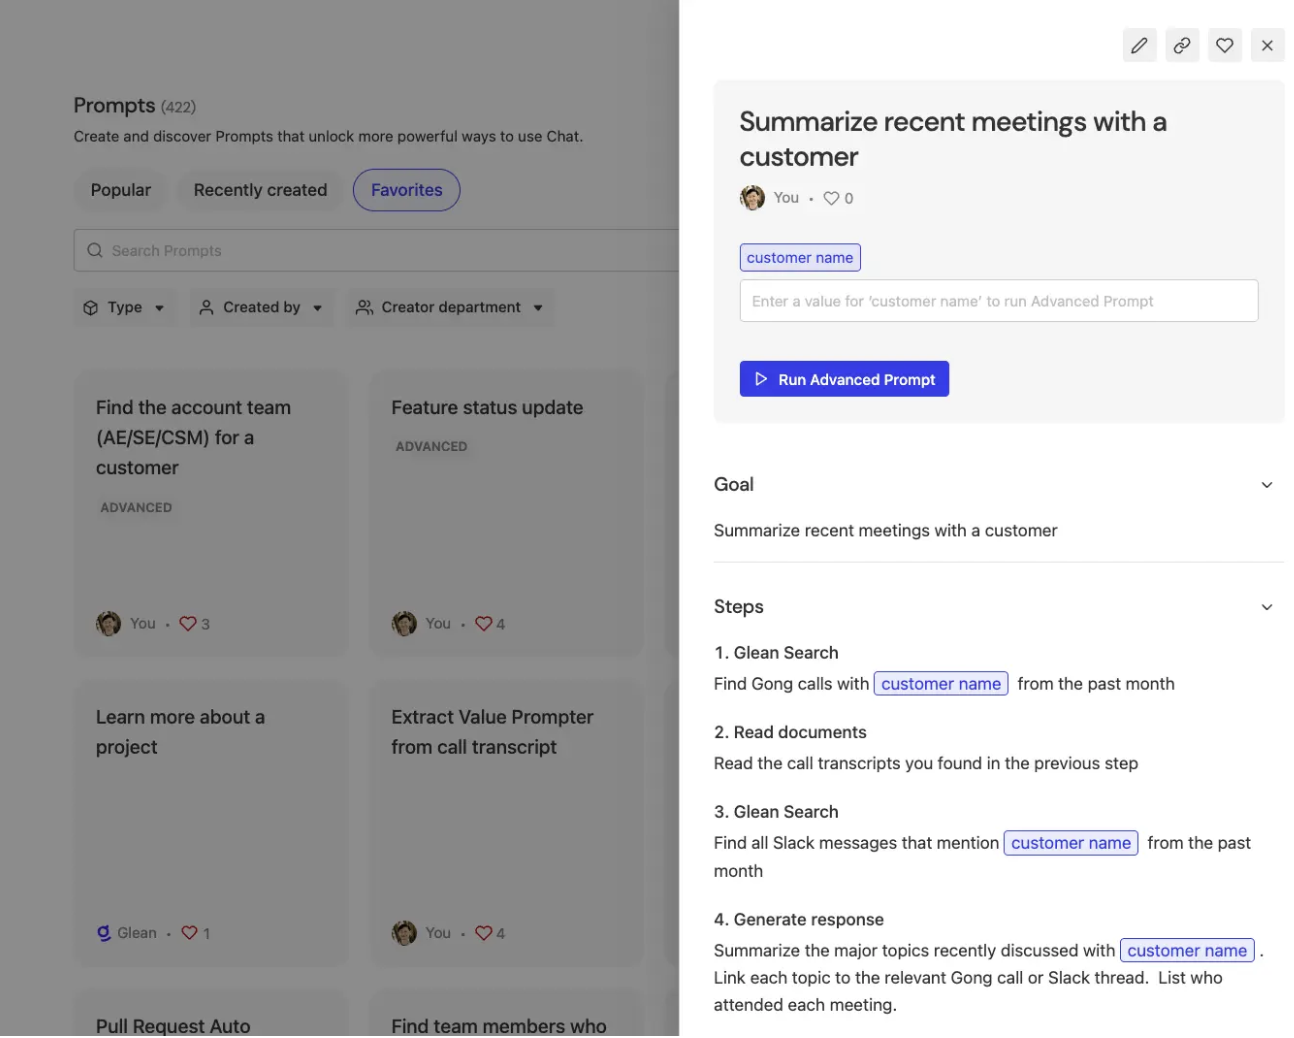Screen dimensions: 1294x1038
Task: Click heart icon on Feature status update card
Action: click(484, 623)
